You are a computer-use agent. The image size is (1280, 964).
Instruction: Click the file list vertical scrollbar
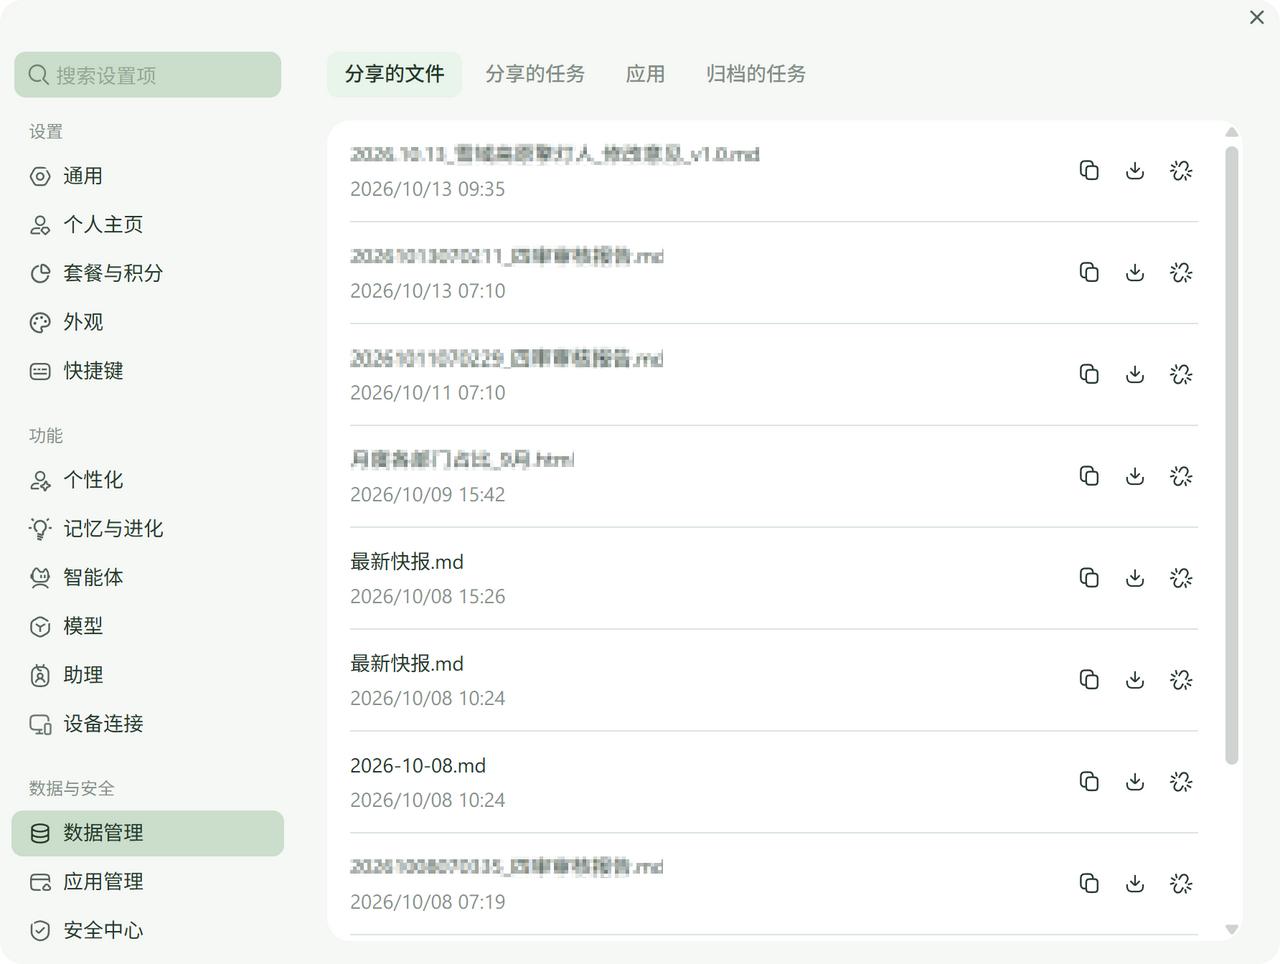click(1232, 455)
